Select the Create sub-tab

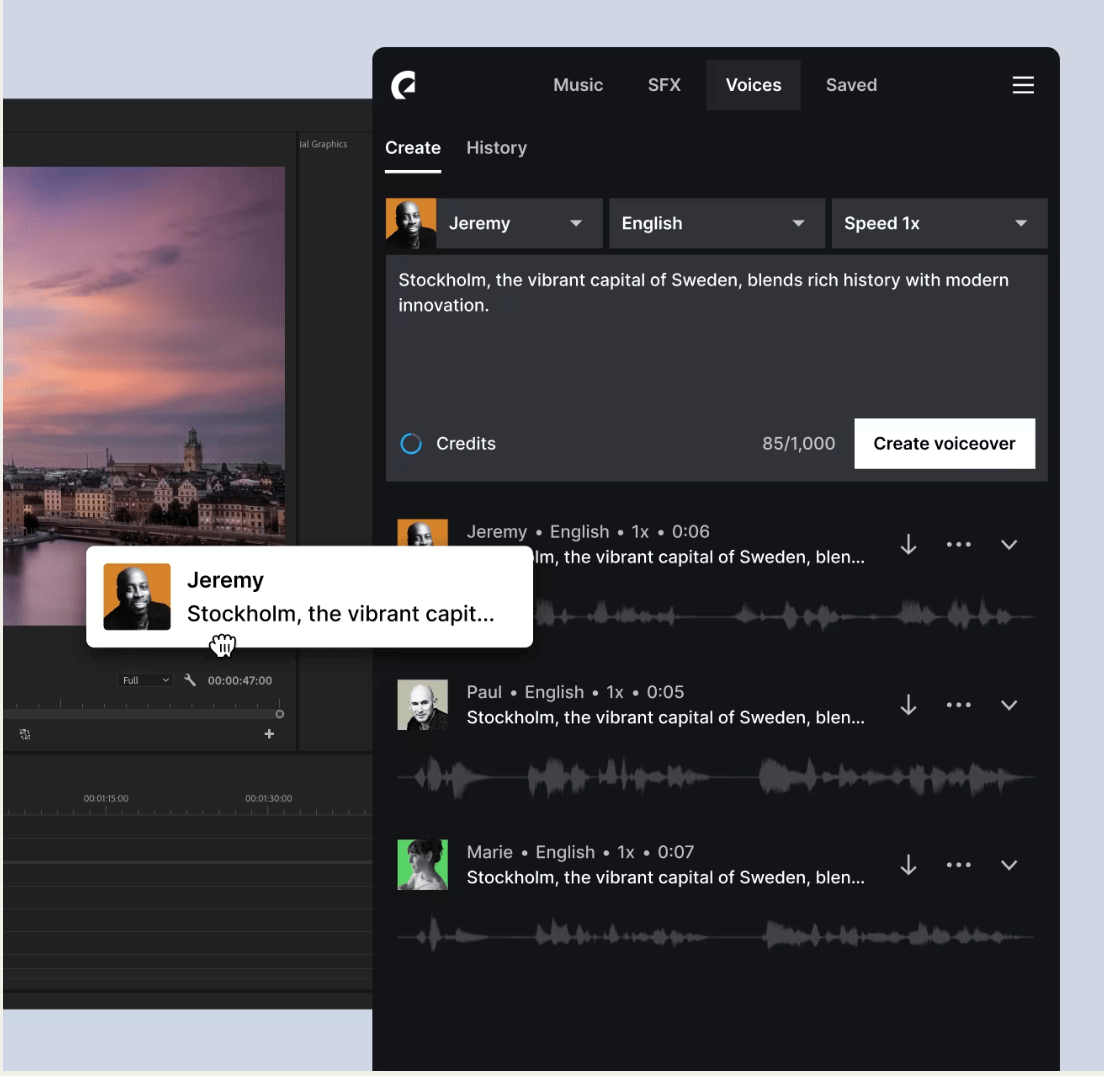(413, 148)
